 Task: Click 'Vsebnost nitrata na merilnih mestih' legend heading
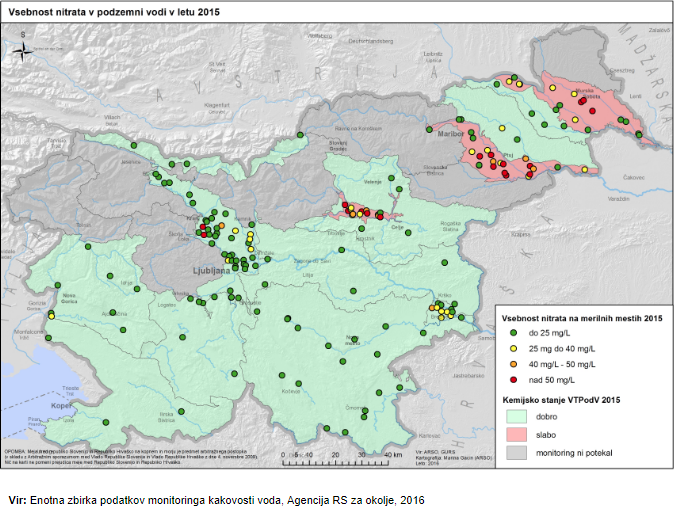(x=582, y=317)
